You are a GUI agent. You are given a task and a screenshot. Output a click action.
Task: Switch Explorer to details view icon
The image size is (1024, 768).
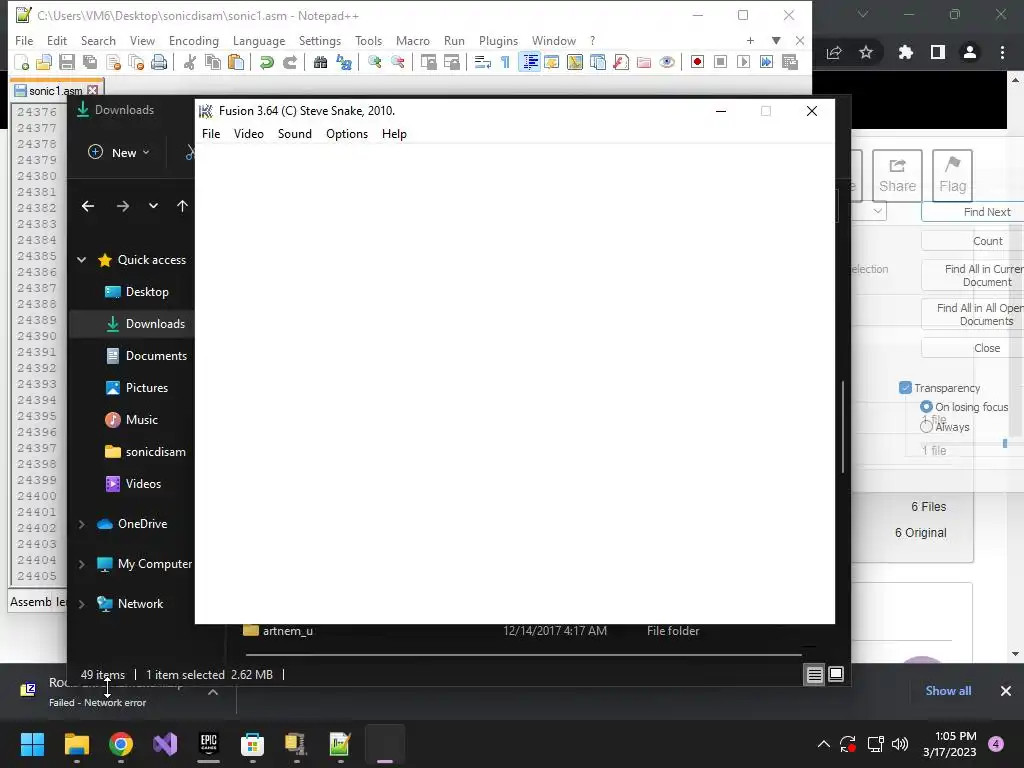(814, 675)
